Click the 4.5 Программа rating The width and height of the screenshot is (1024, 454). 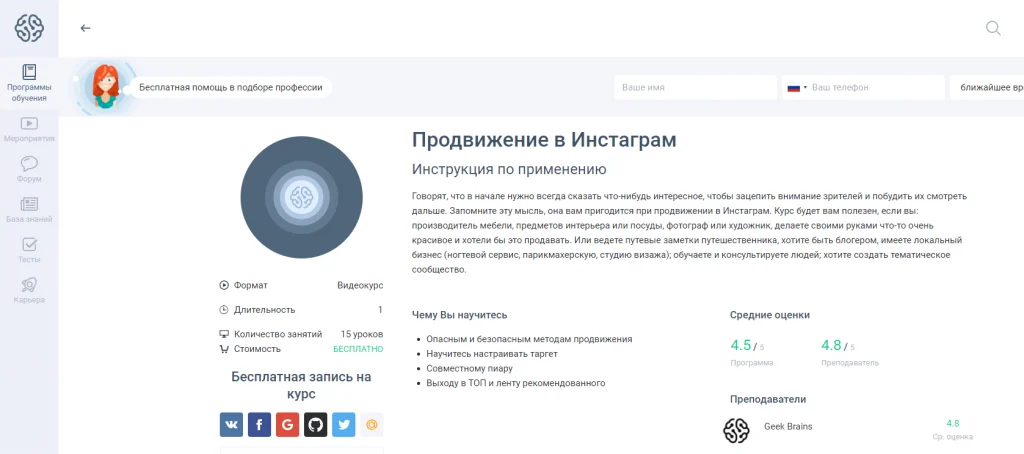pos(752,352)
